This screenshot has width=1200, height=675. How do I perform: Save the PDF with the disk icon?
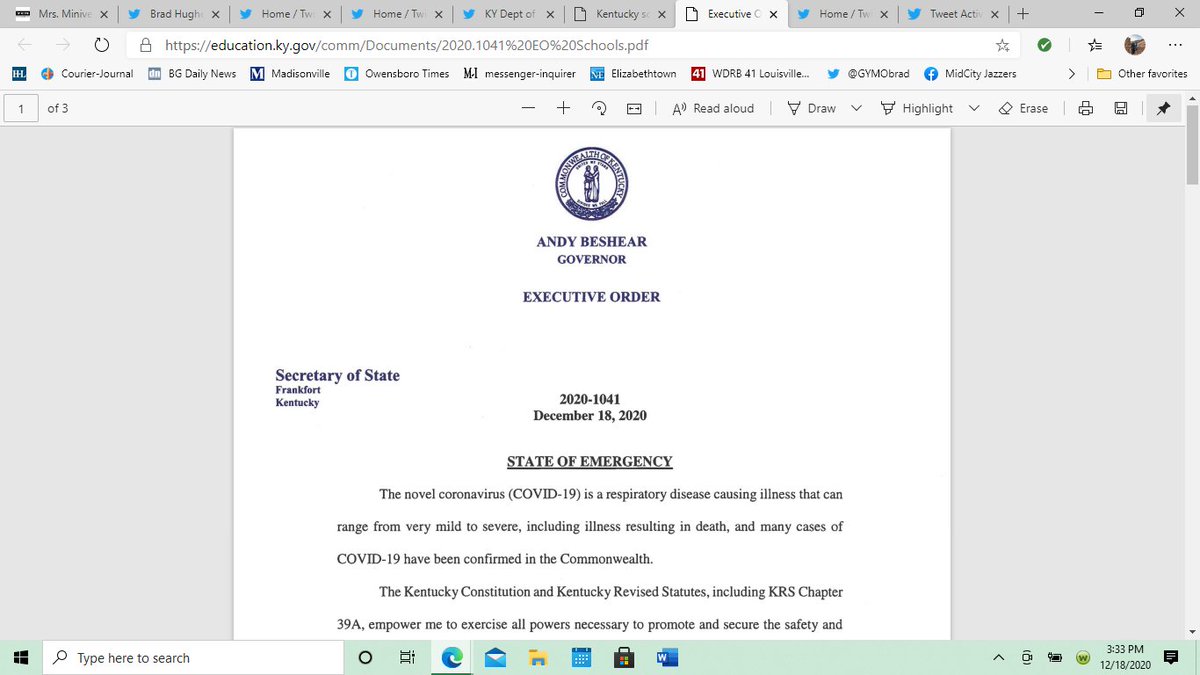pyautogui.click(x=1121, y=108)
